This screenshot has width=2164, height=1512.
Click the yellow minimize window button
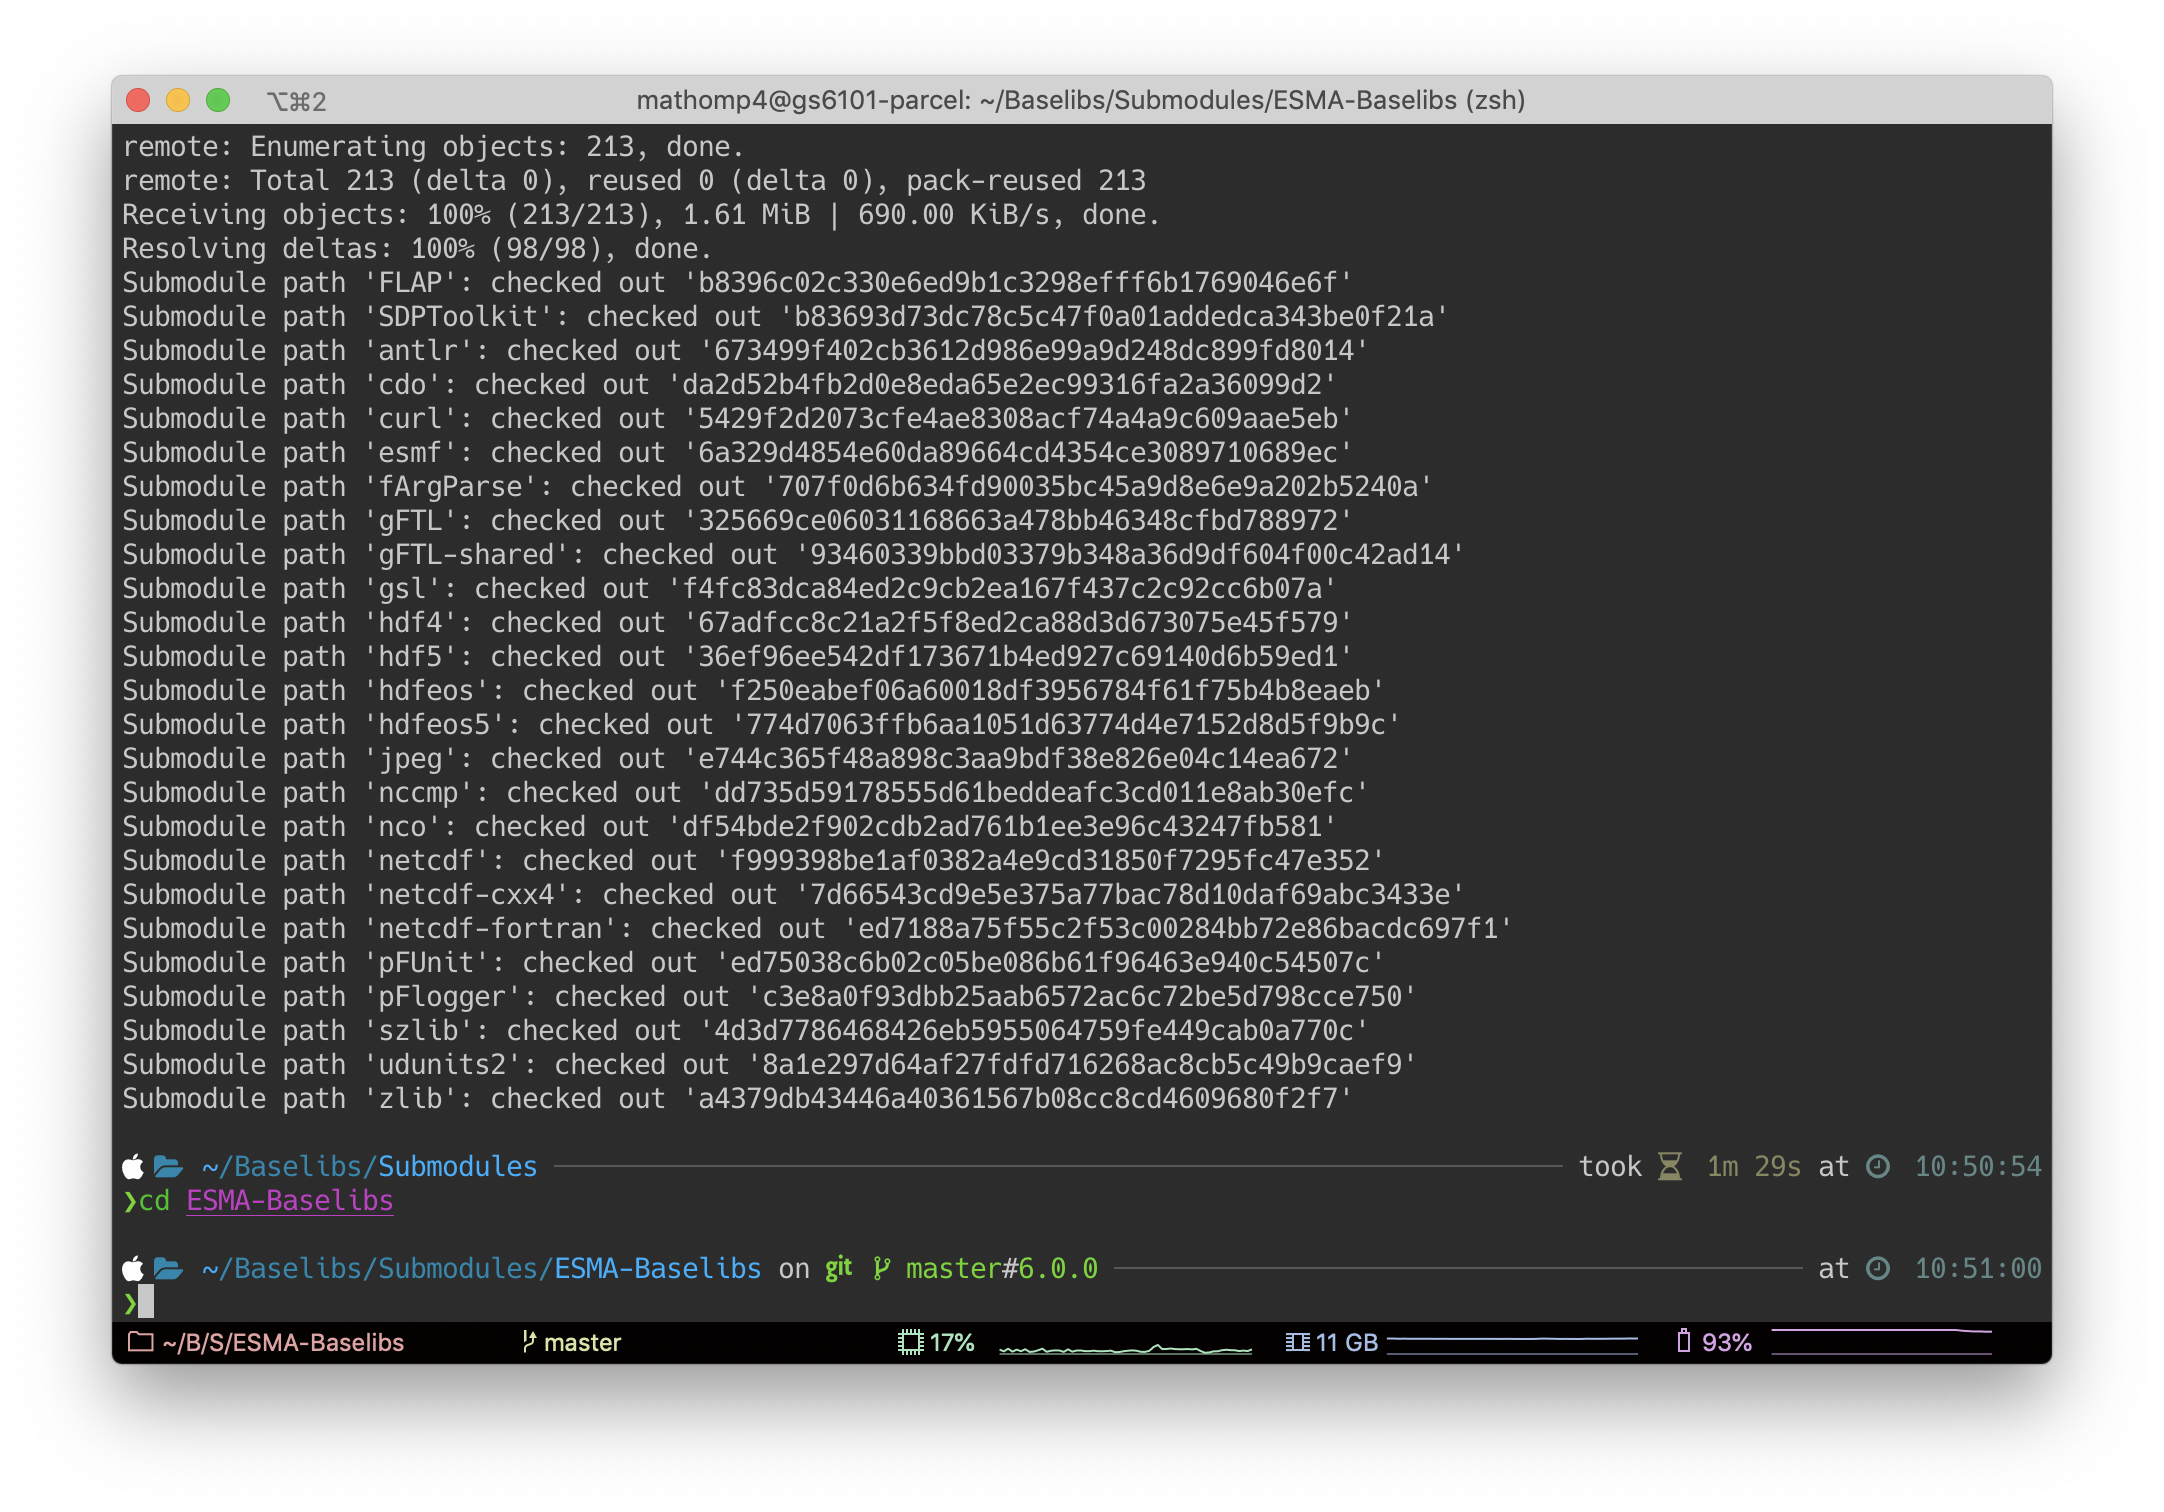(x=178, y=100)
